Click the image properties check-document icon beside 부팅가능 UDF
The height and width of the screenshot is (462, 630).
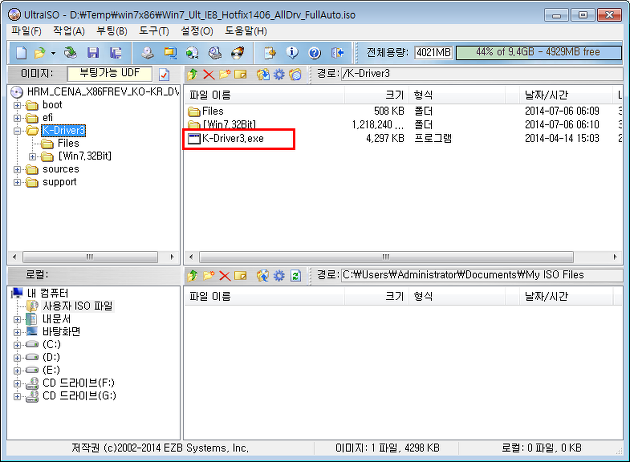pyautogui.click(x=164, y=74)
